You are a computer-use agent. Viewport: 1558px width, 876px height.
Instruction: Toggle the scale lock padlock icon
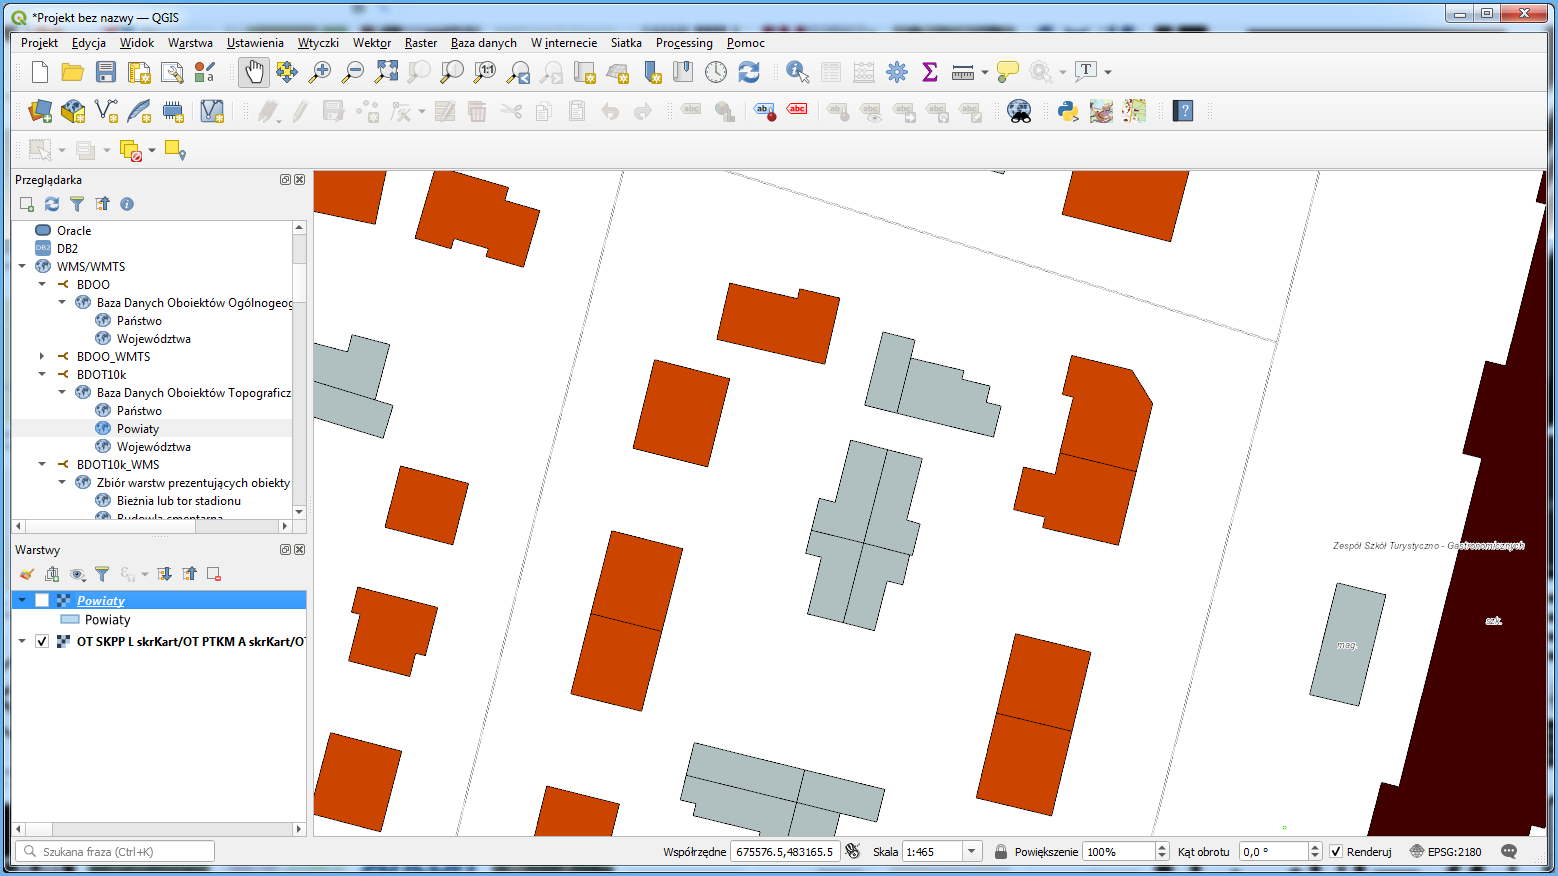pos(1000,852)
